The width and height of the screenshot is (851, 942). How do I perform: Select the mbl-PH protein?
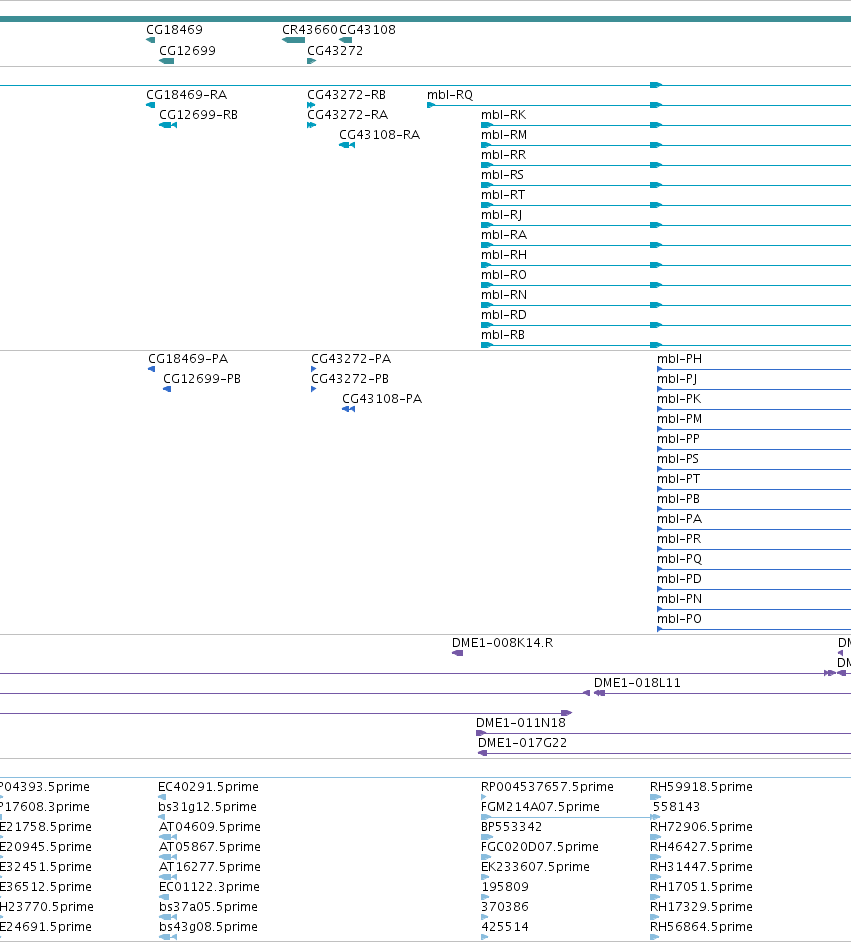coord(679,359)
